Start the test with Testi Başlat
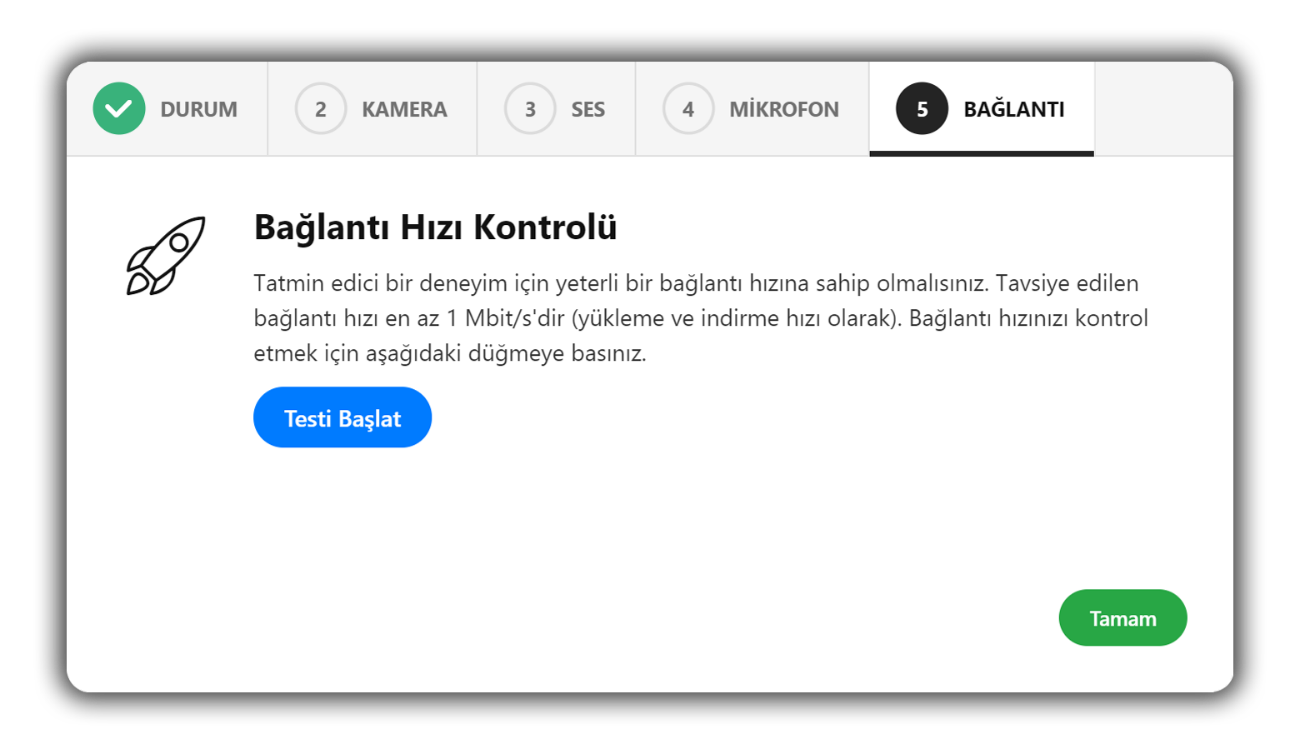This screenshot has height=754, width=1300. point(342,418)
